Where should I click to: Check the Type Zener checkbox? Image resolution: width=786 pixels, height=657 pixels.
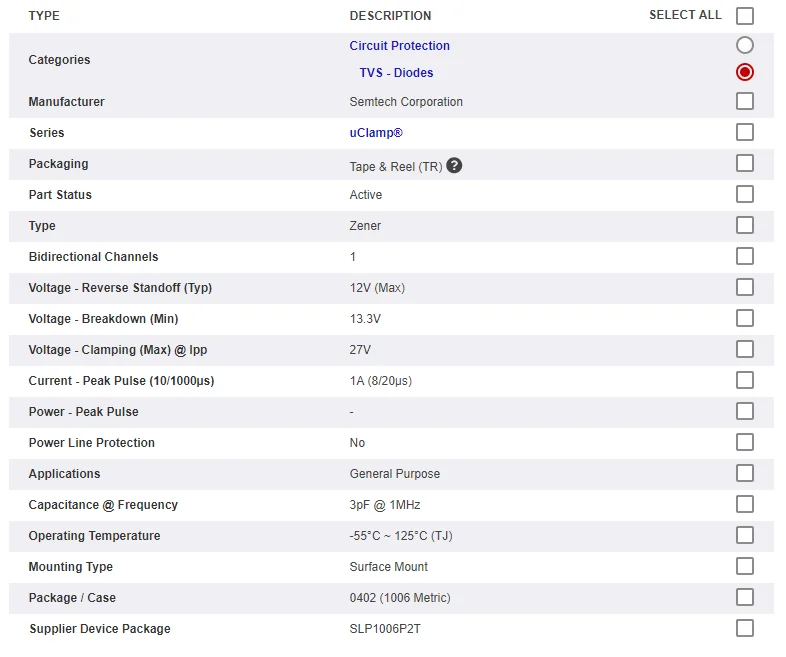click(x=744, y=226)
